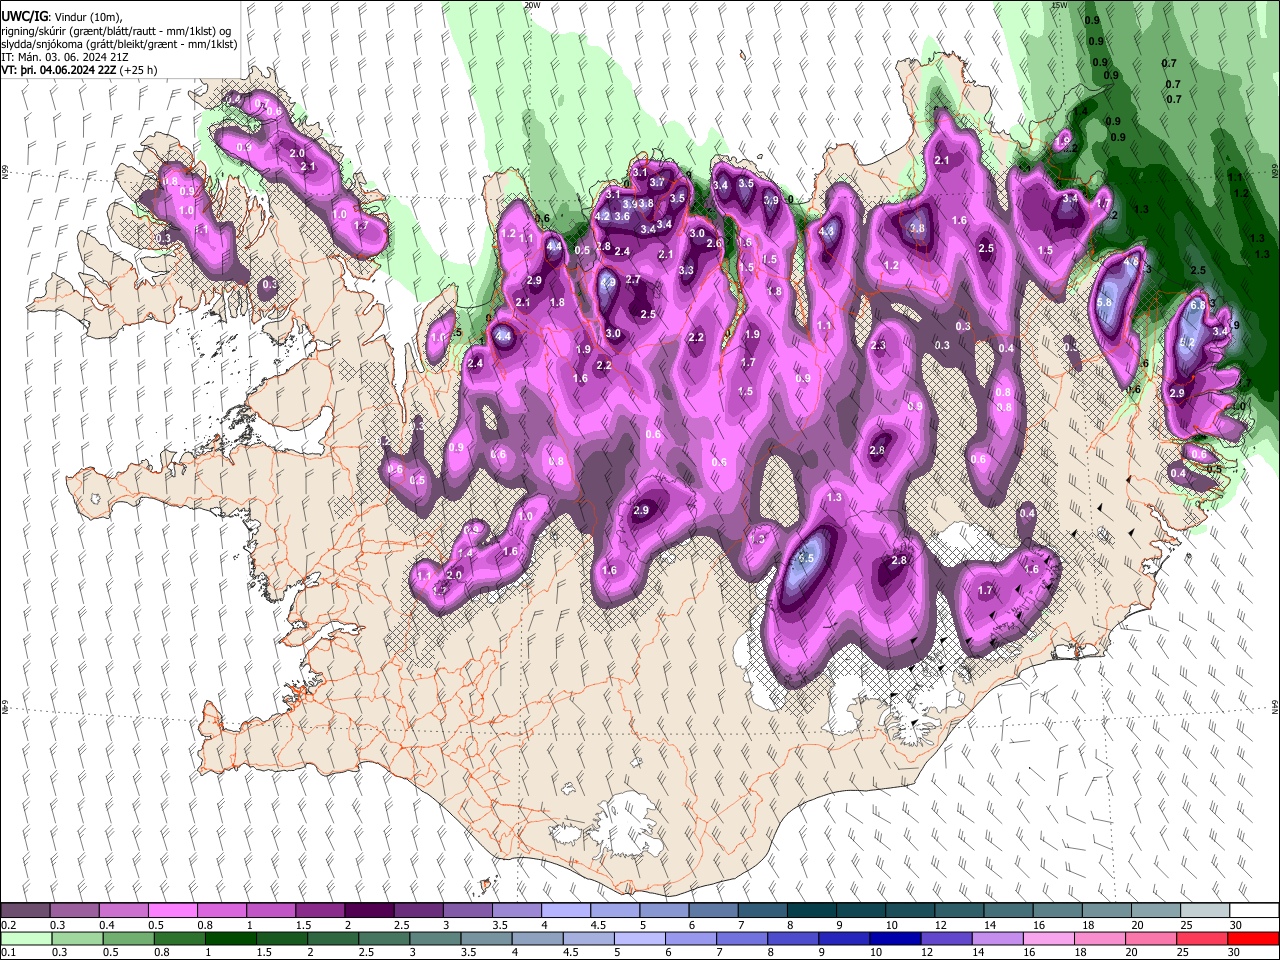Viewport: 1280px width, 960px height.
Task: Click the 2.7 snowfall value on the map
Action: click(x=633, y=280)
